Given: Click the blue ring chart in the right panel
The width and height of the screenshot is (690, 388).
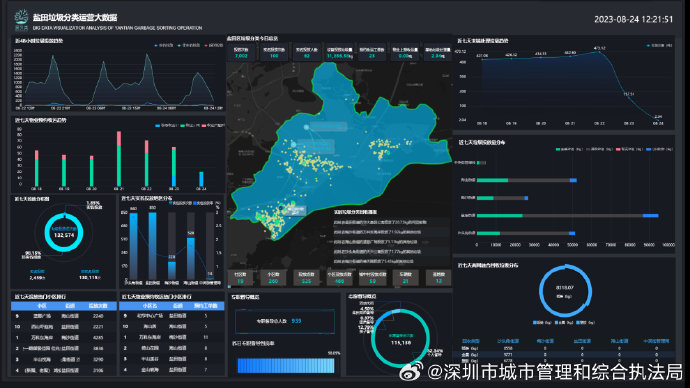Looking at the screenshot, I should pyautogui.click(x=565, y=290).
